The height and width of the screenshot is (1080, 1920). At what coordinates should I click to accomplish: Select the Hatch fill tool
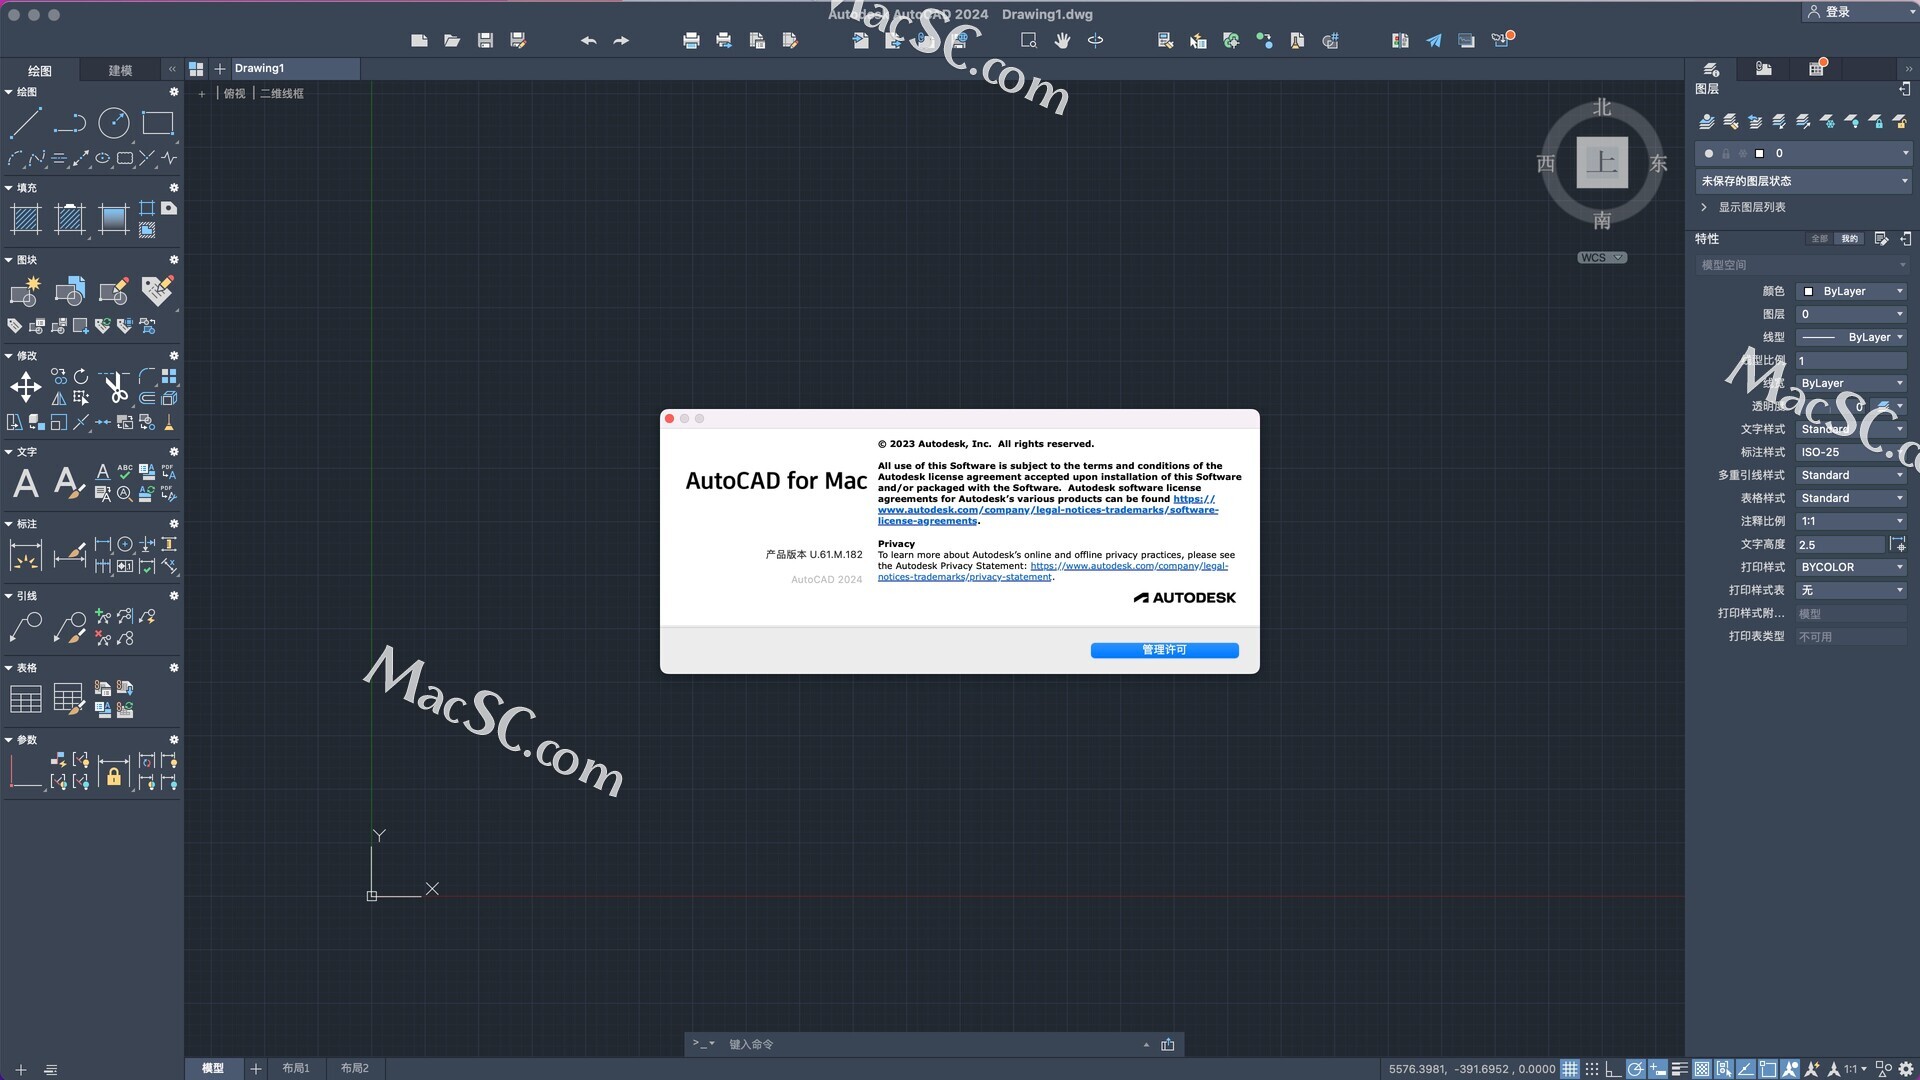26,218
